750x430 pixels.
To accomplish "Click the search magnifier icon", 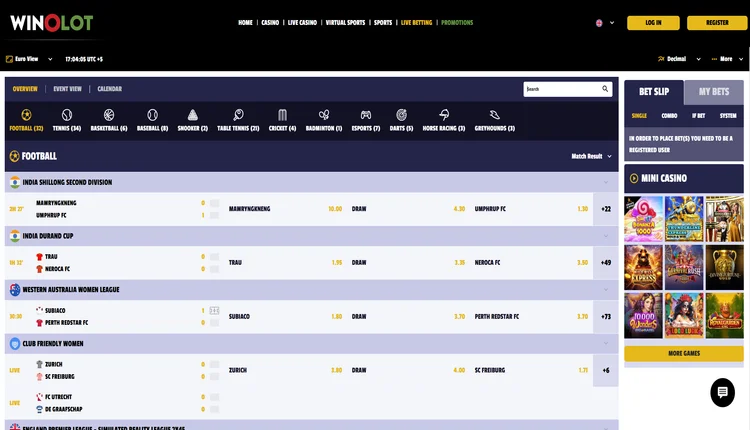I will tap(605, 89).
